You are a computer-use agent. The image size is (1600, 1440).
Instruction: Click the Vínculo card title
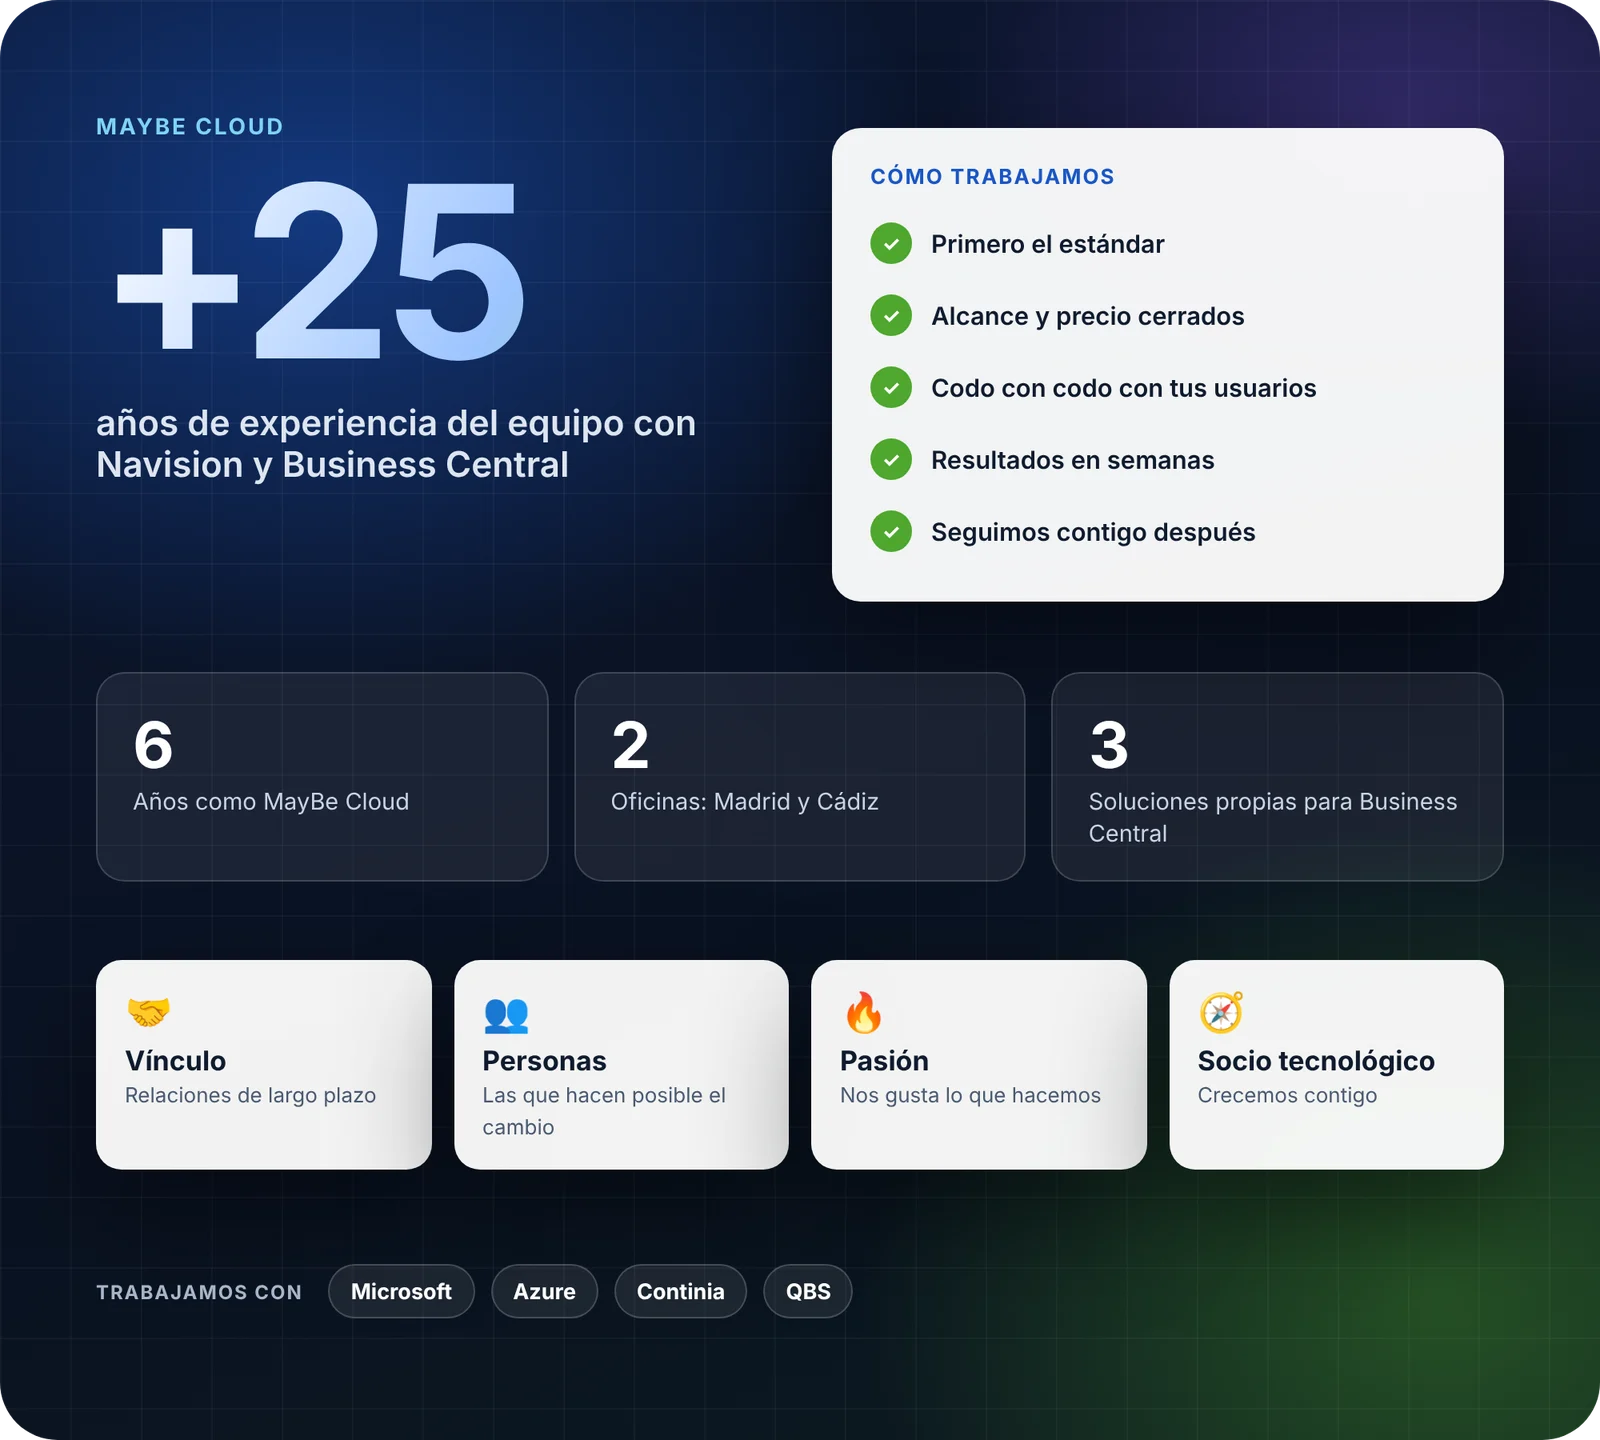[x=176, y=1061]
